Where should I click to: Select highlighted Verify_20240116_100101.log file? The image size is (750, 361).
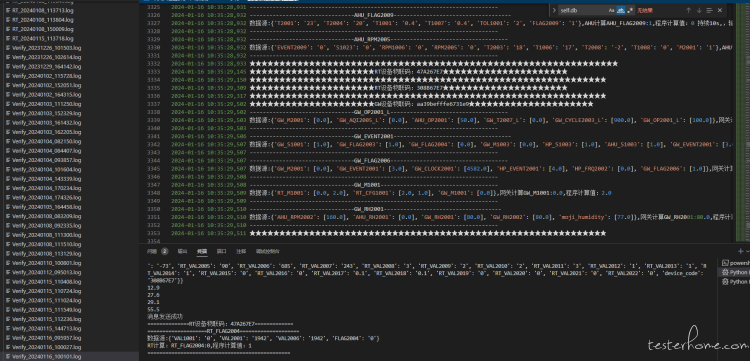pos(69,357)
